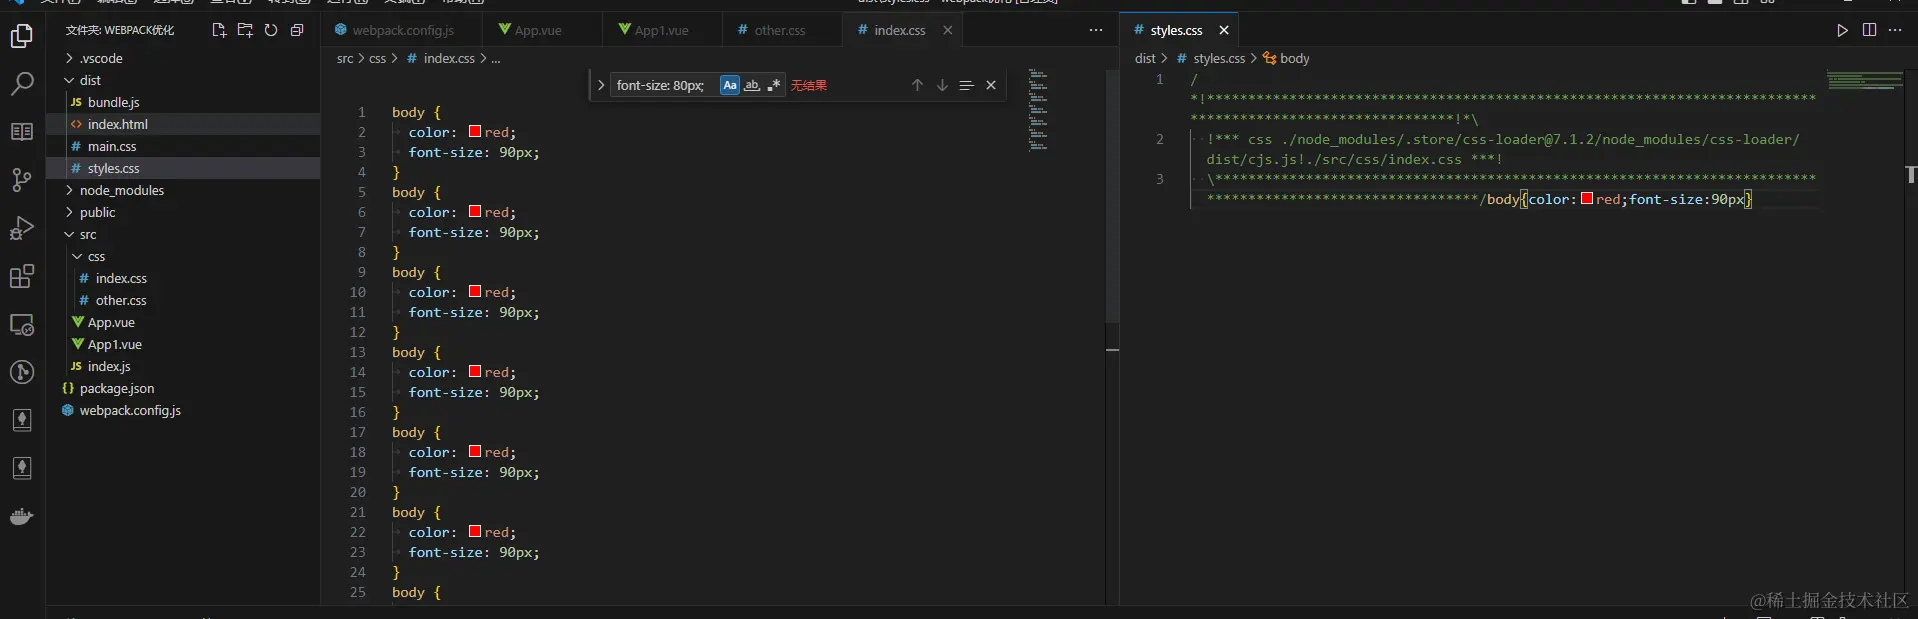This screenshot has width=1918, height=619.
Task: Open Source Control view in activity bar
Action: (22, 180)
